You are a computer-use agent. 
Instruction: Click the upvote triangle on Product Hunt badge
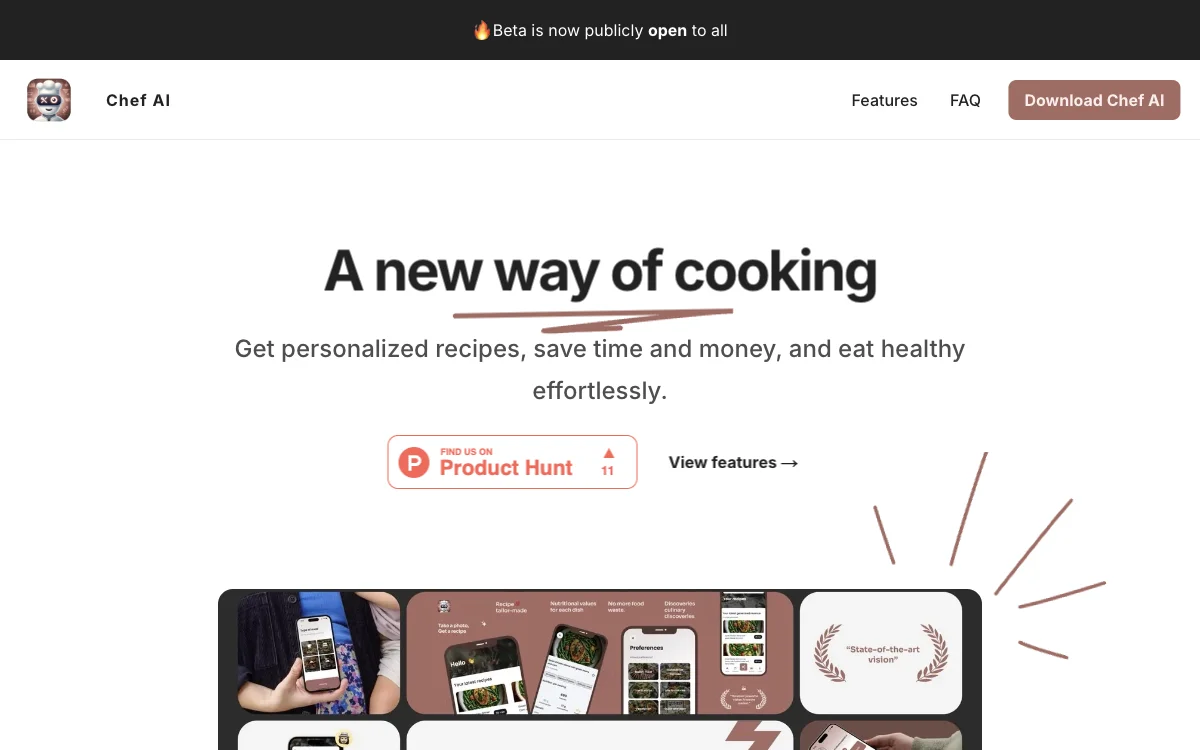coord(608,453)
